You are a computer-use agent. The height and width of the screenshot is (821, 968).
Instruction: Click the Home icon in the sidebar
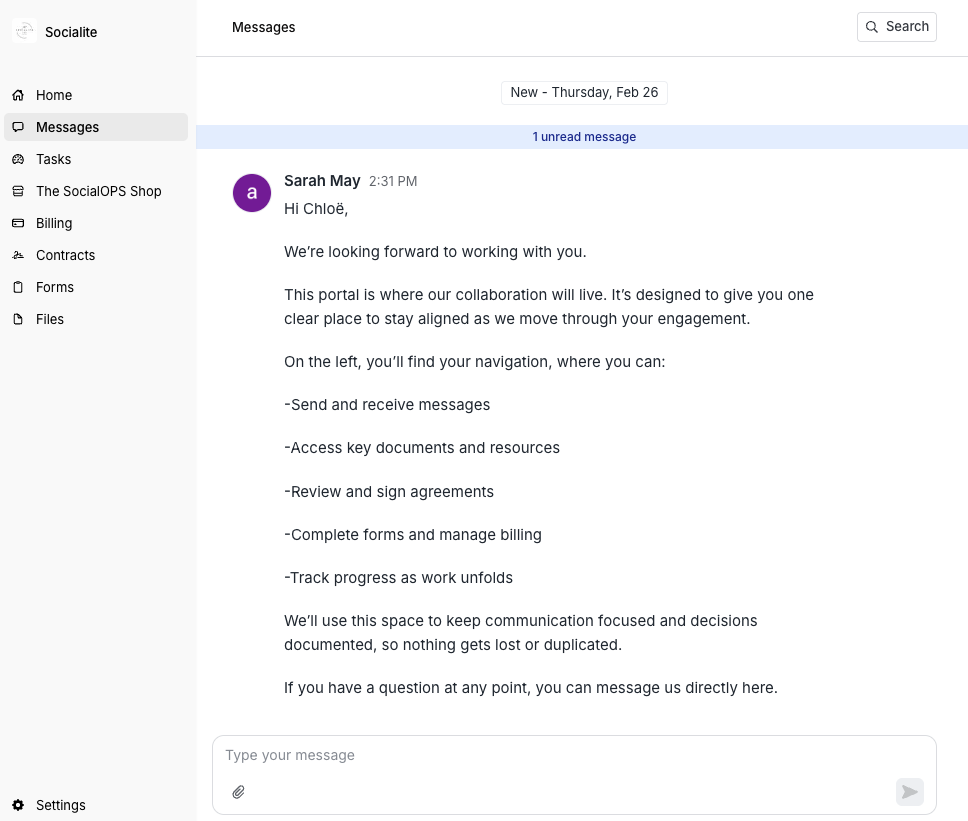[18, 95]
